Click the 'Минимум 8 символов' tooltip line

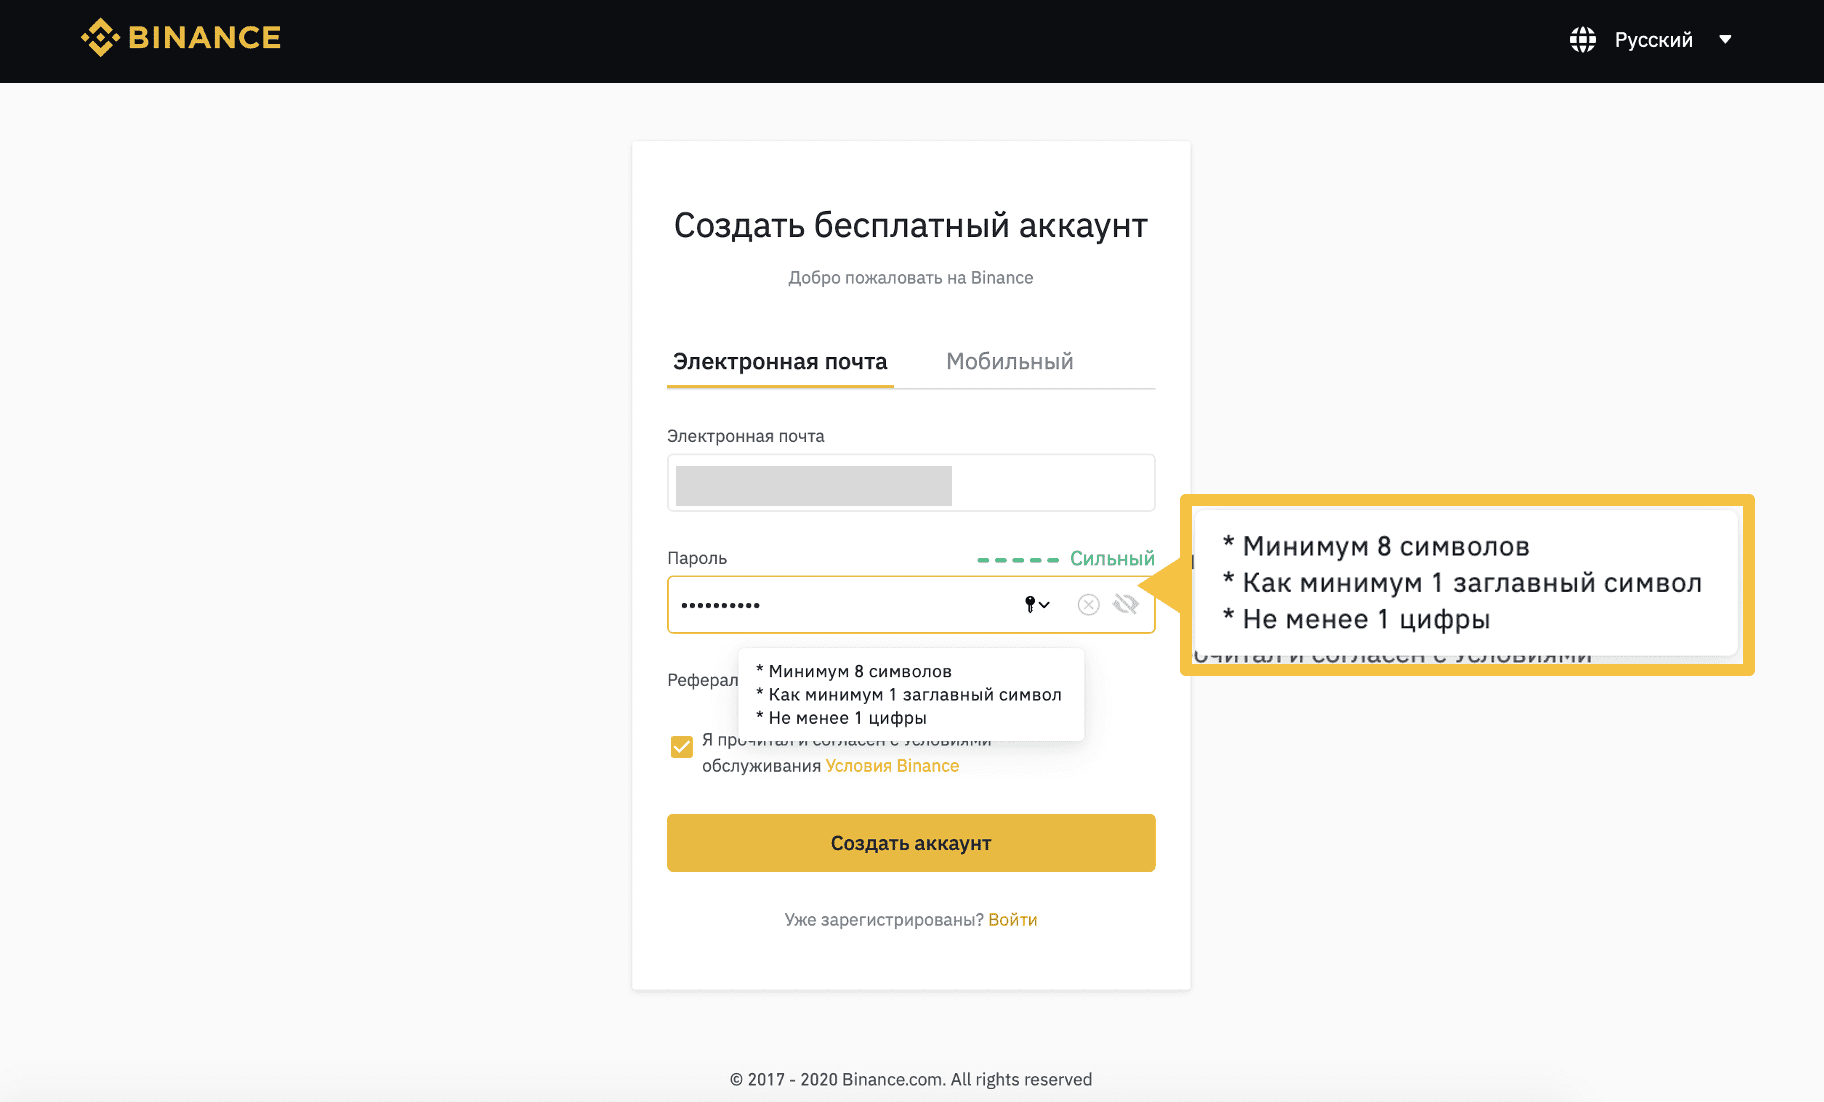click(854, 672)
